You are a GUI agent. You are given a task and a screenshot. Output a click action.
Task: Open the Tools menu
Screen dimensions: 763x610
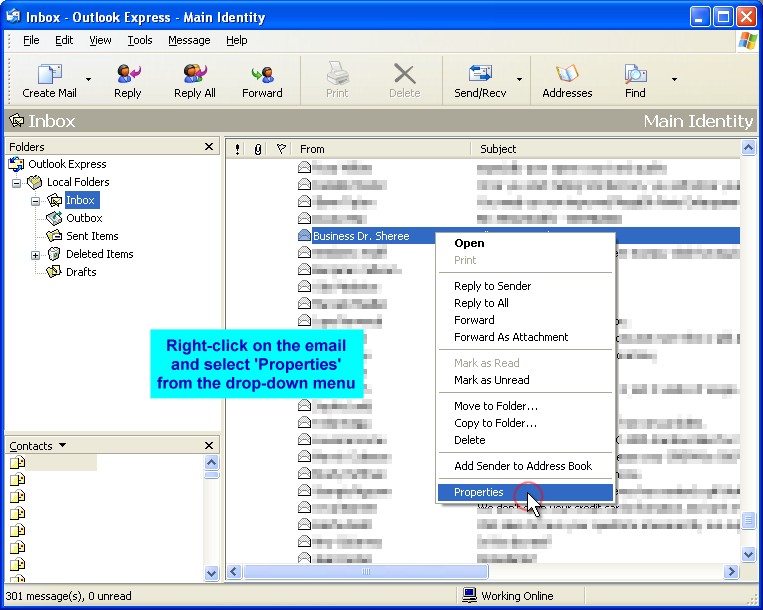tap(140, 40)
